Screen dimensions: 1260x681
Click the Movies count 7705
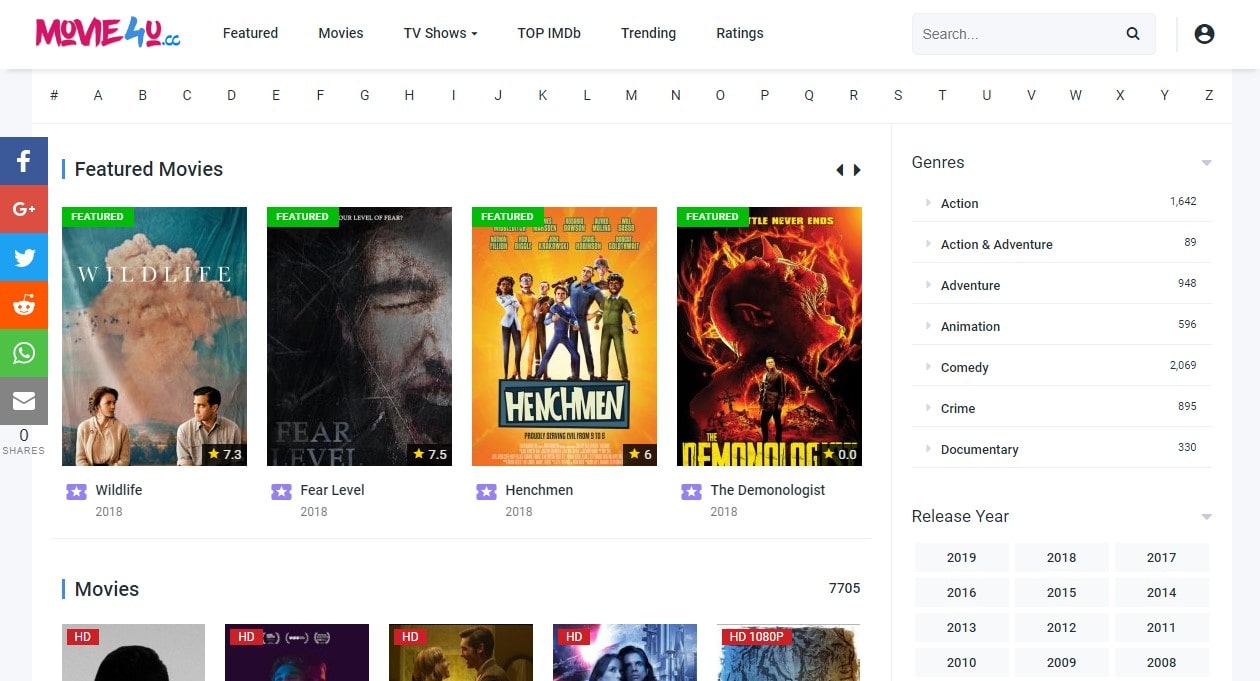(x=845, y=588)
